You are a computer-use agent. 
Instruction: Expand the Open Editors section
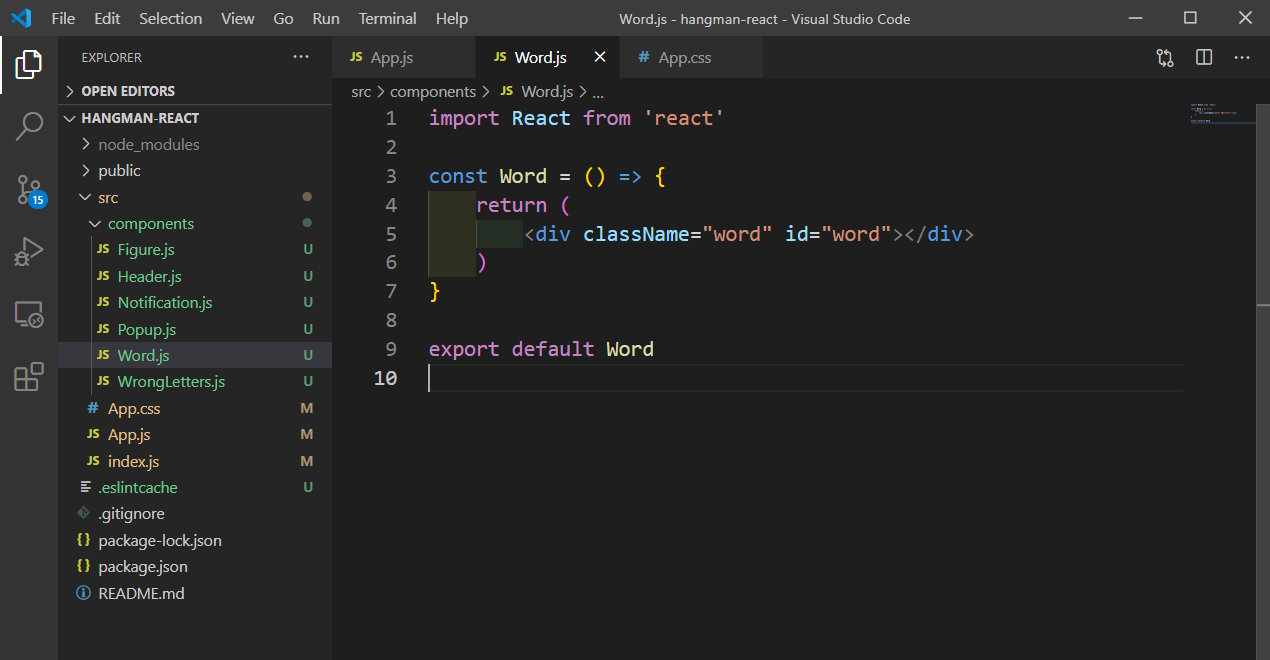195,91
